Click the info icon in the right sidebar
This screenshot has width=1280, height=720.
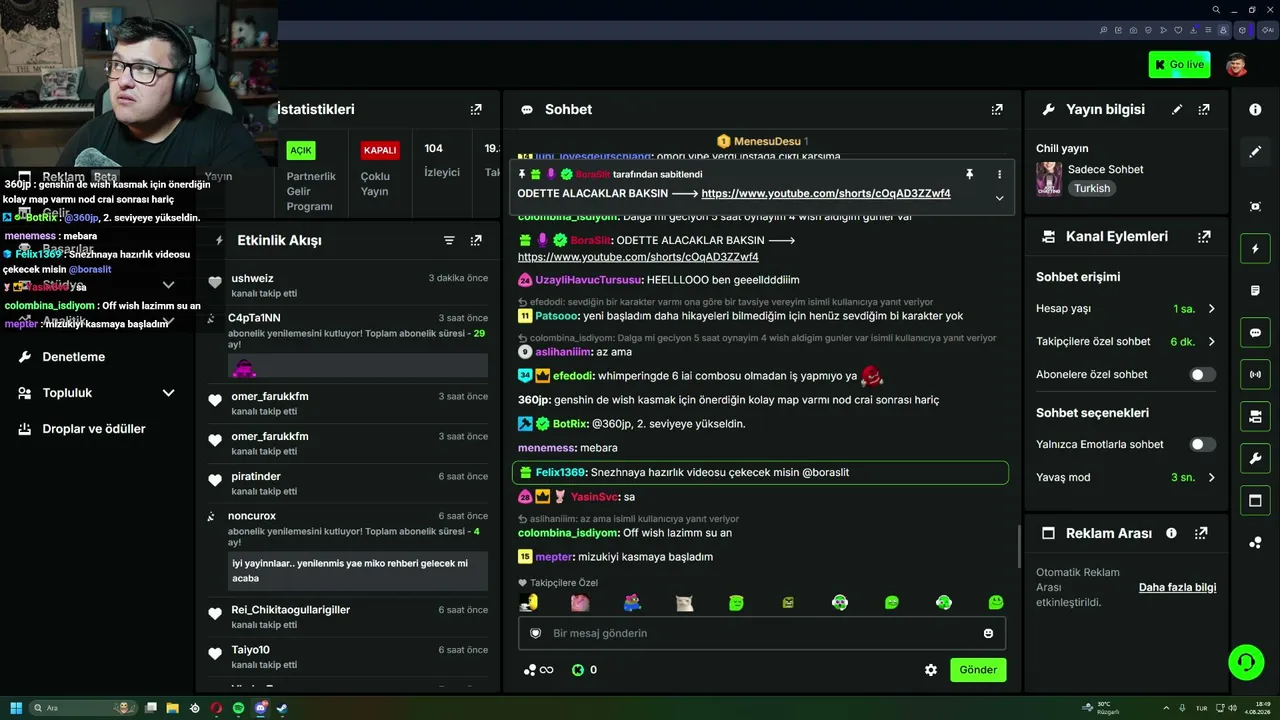point(1255,109)
